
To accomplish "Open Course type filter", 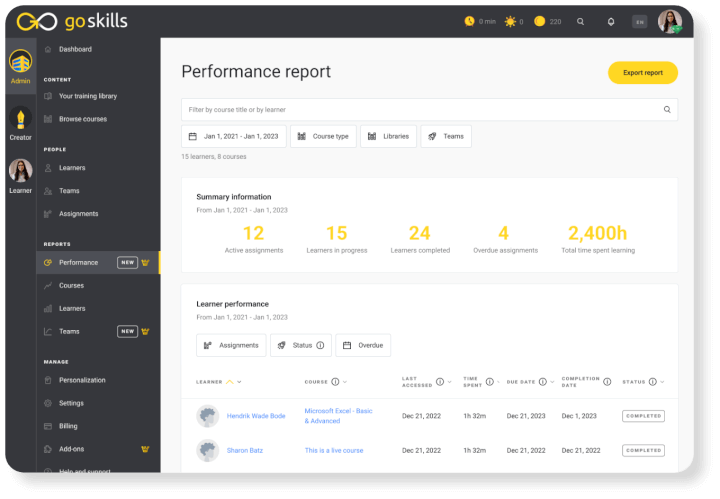I will [323, 136].
